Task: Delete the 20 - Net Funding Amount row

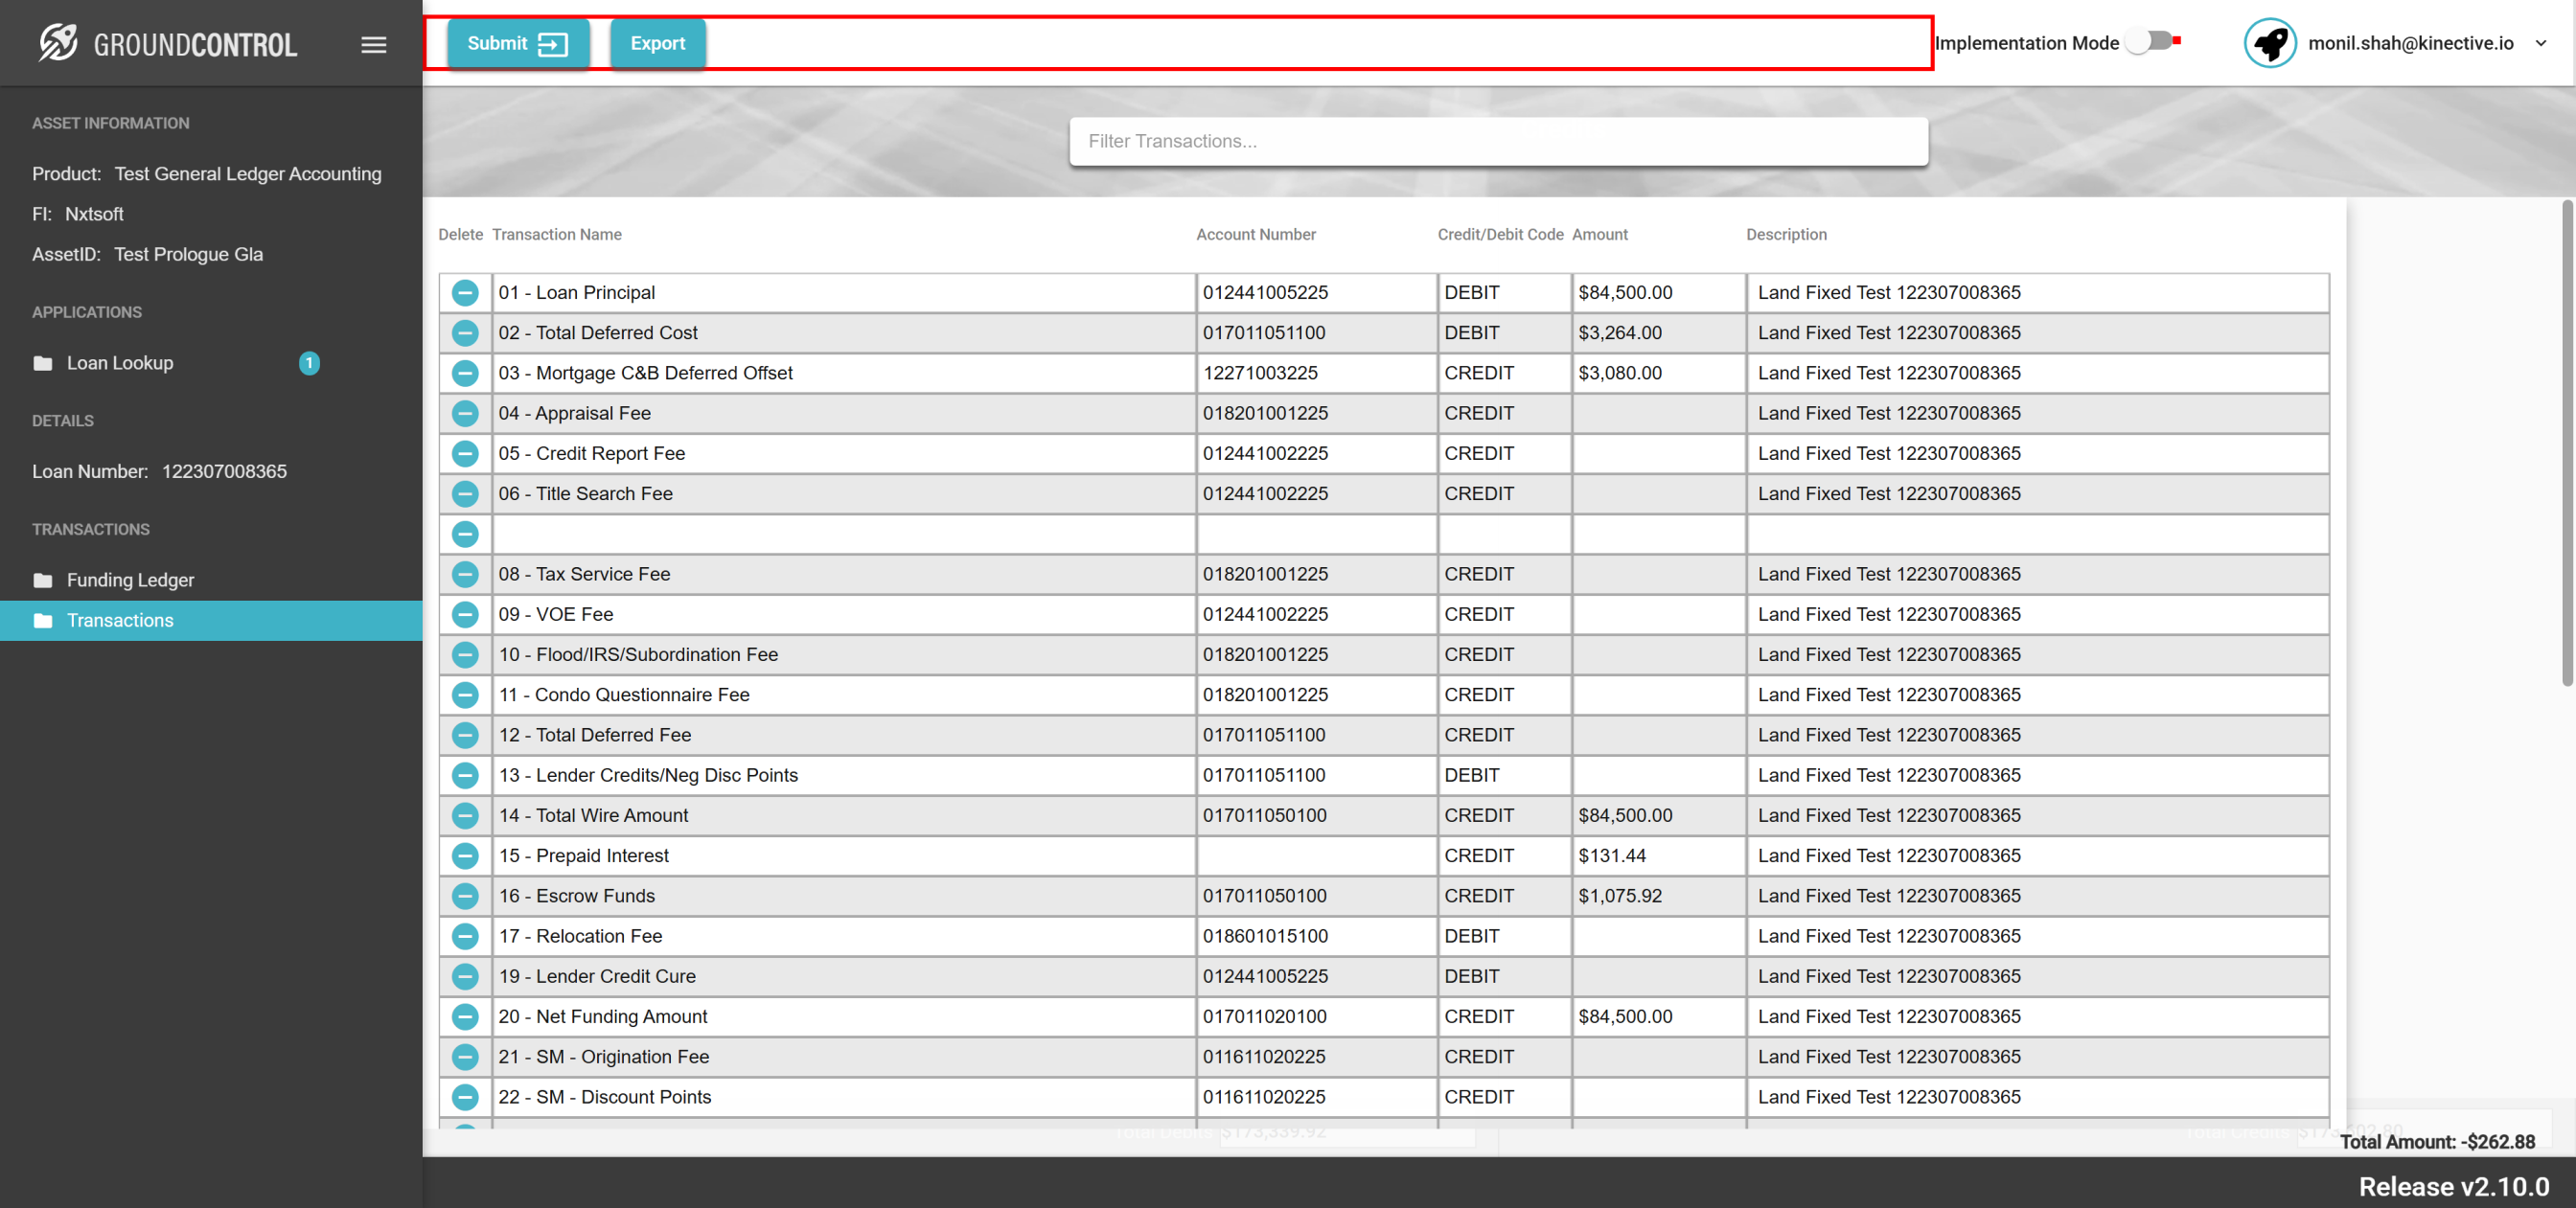Action: coord(465,1016)
